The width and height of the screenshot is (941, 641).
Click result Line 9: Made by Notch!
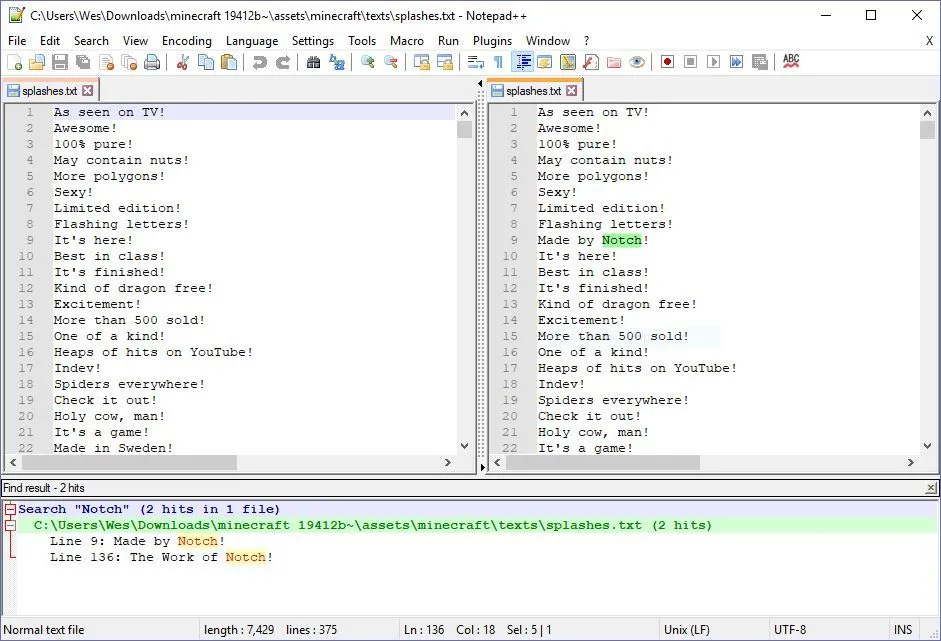(137, 541)
